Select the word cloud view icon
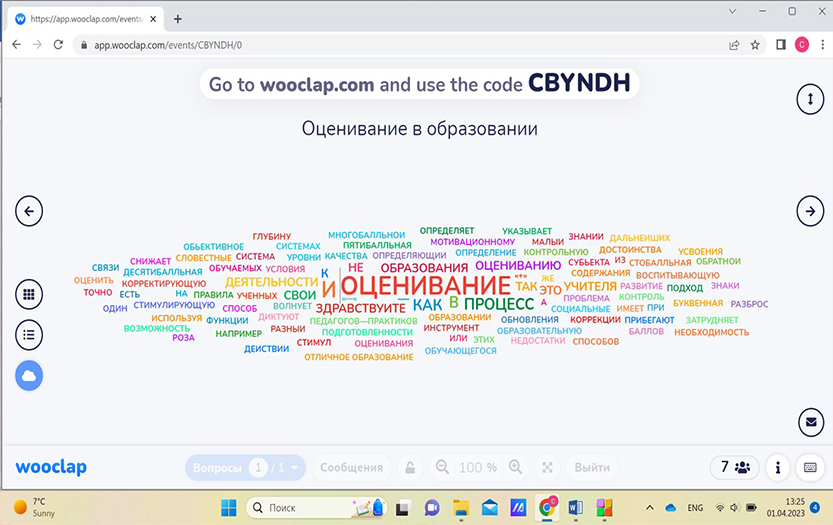 click(29, 375)
